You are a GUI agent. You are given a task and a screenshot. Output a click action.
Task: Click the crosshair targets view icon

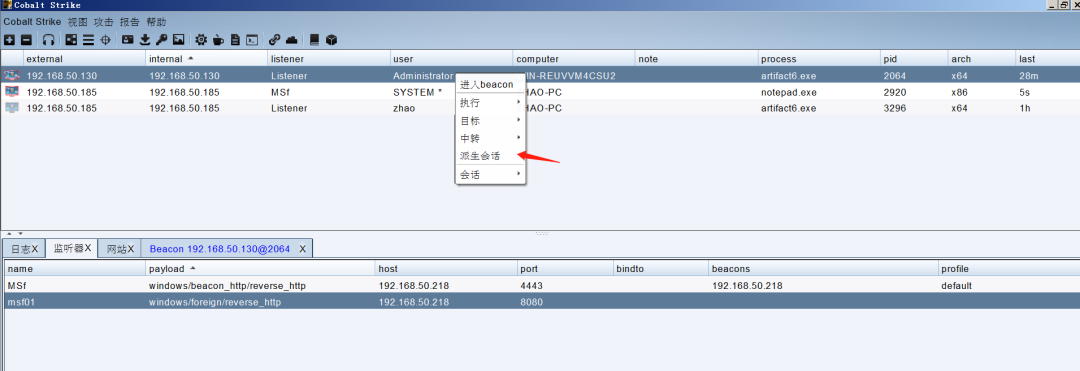(x=105, y=40)
